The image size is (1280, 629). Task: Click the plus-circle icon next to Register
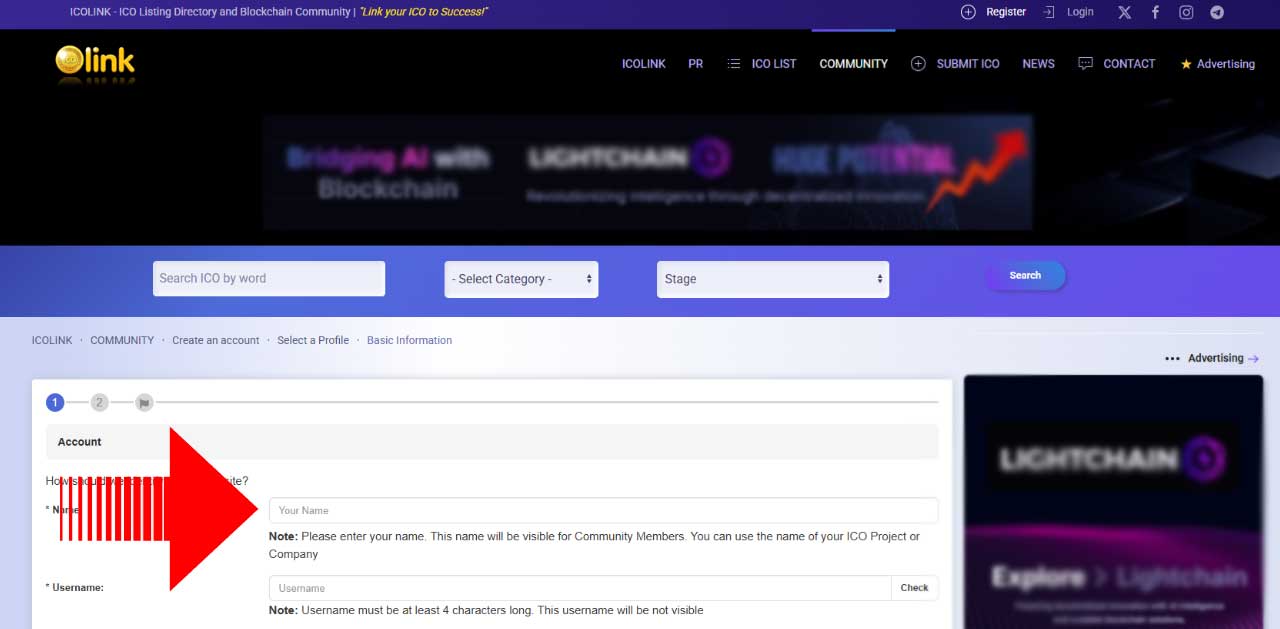point(967,12)
